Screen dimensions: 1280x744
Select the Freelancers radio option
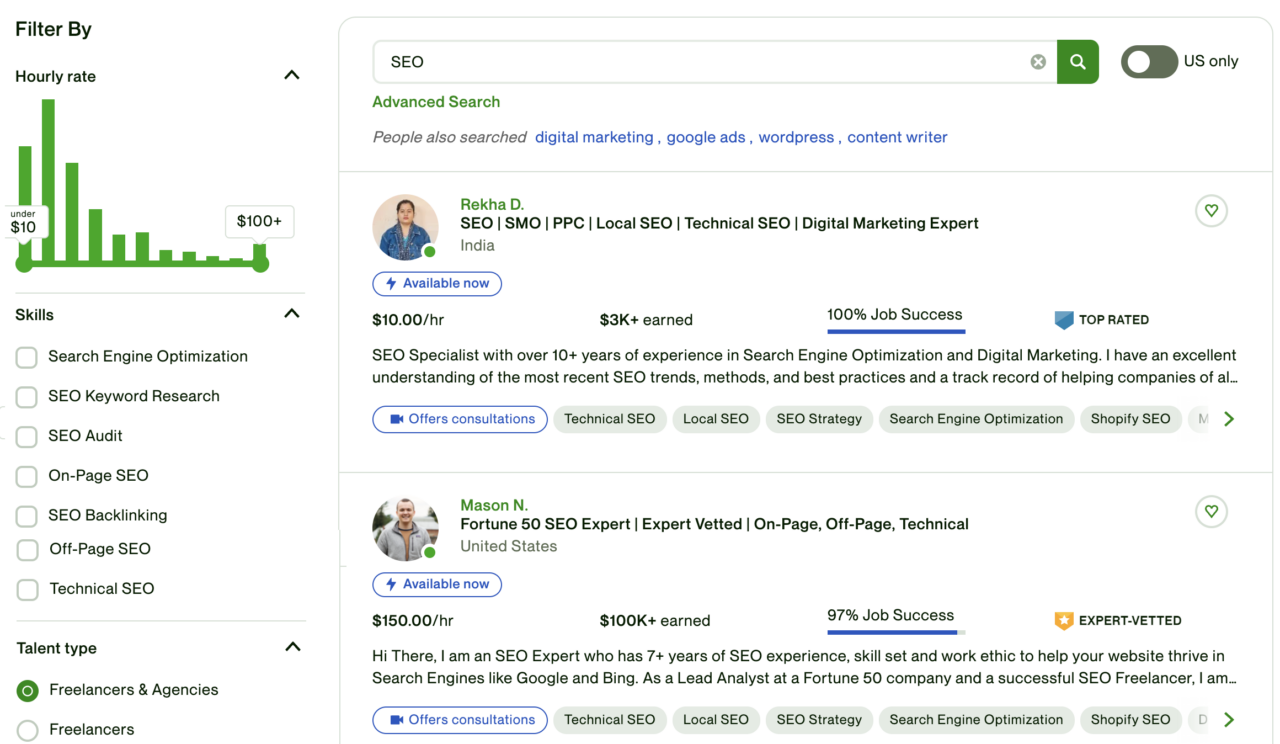pyautogui.click(x=27, y=730)
